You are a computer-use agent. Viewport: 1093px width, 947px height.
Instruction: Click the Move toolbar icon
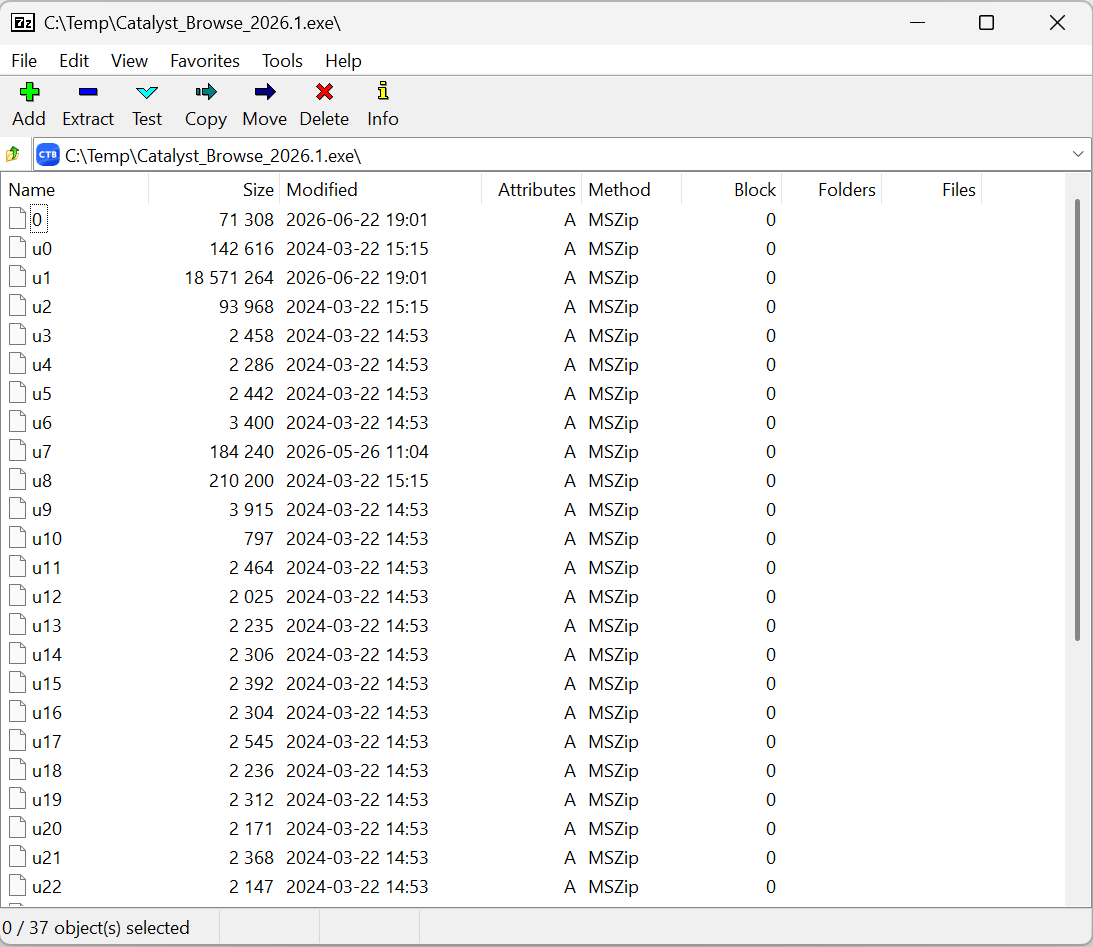[265, 91]
